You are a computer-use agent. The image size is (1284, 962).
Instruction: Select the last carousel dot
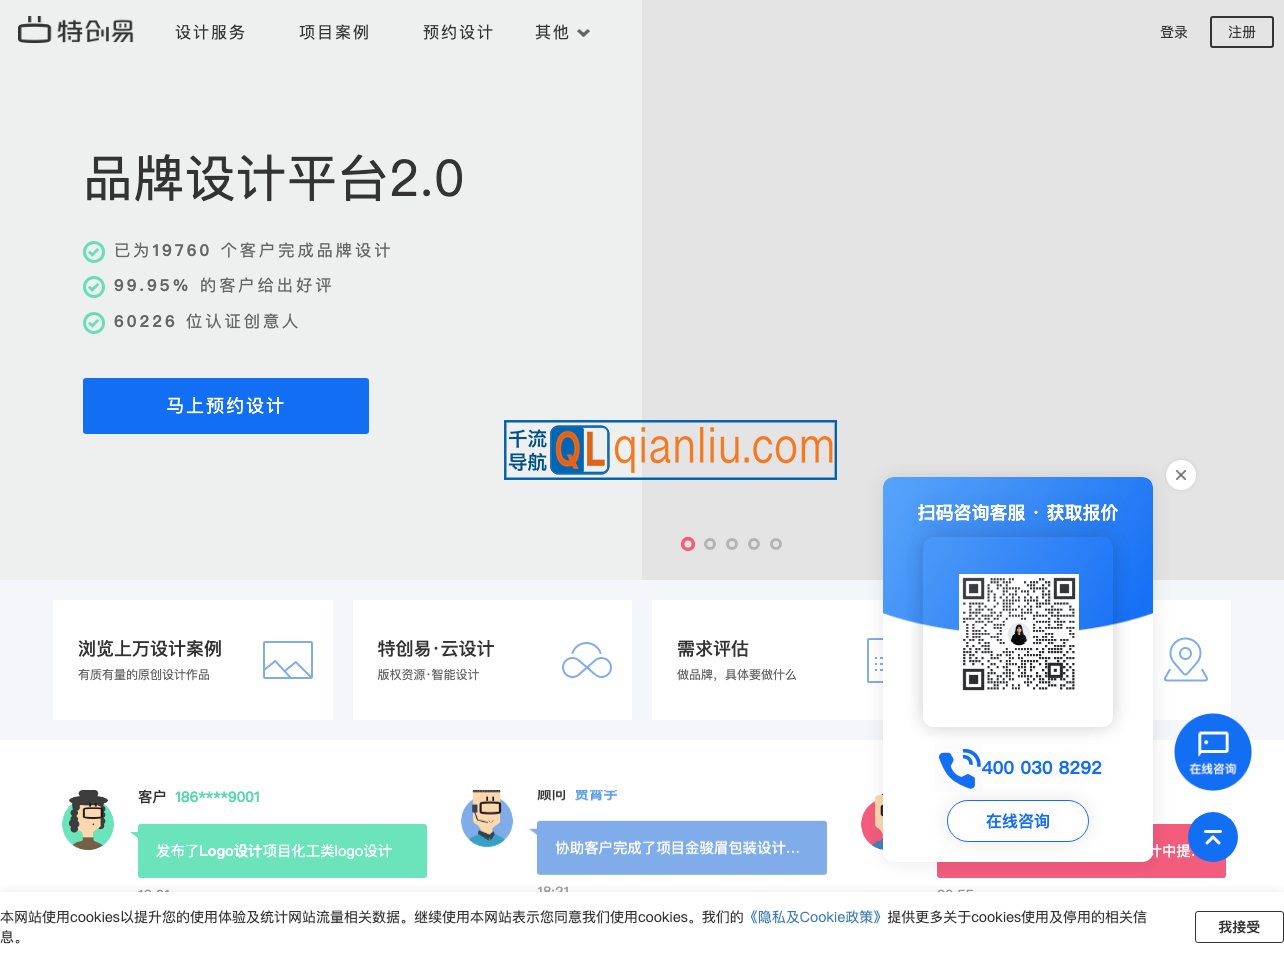coord(776,544)
